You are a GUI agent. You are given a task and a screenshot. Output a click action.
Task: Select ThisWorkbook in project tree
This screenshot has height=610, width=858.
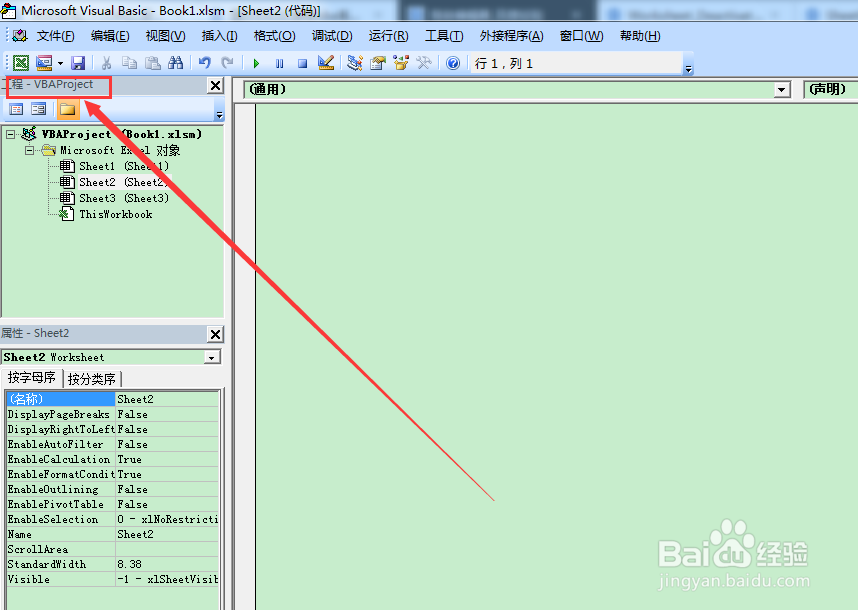click(115, 214)
